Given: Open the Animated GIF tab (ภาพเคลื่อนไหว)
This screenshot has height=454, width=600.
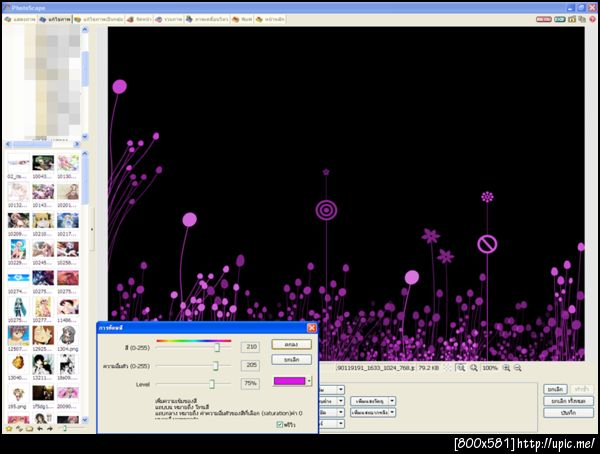Looking at the screenshot, I should (x=207, y=19).
